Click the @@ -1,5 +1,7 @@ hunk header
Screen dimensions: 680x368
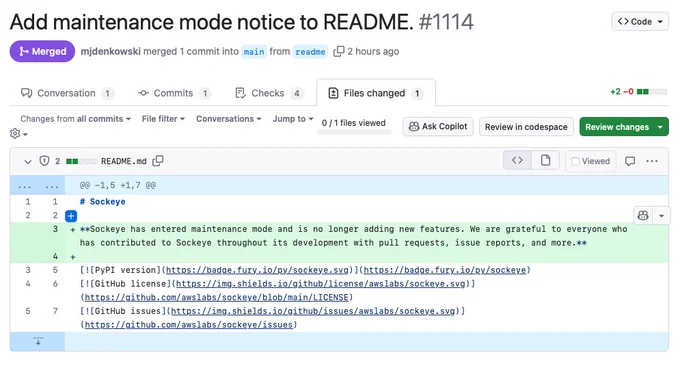point(118,186)
